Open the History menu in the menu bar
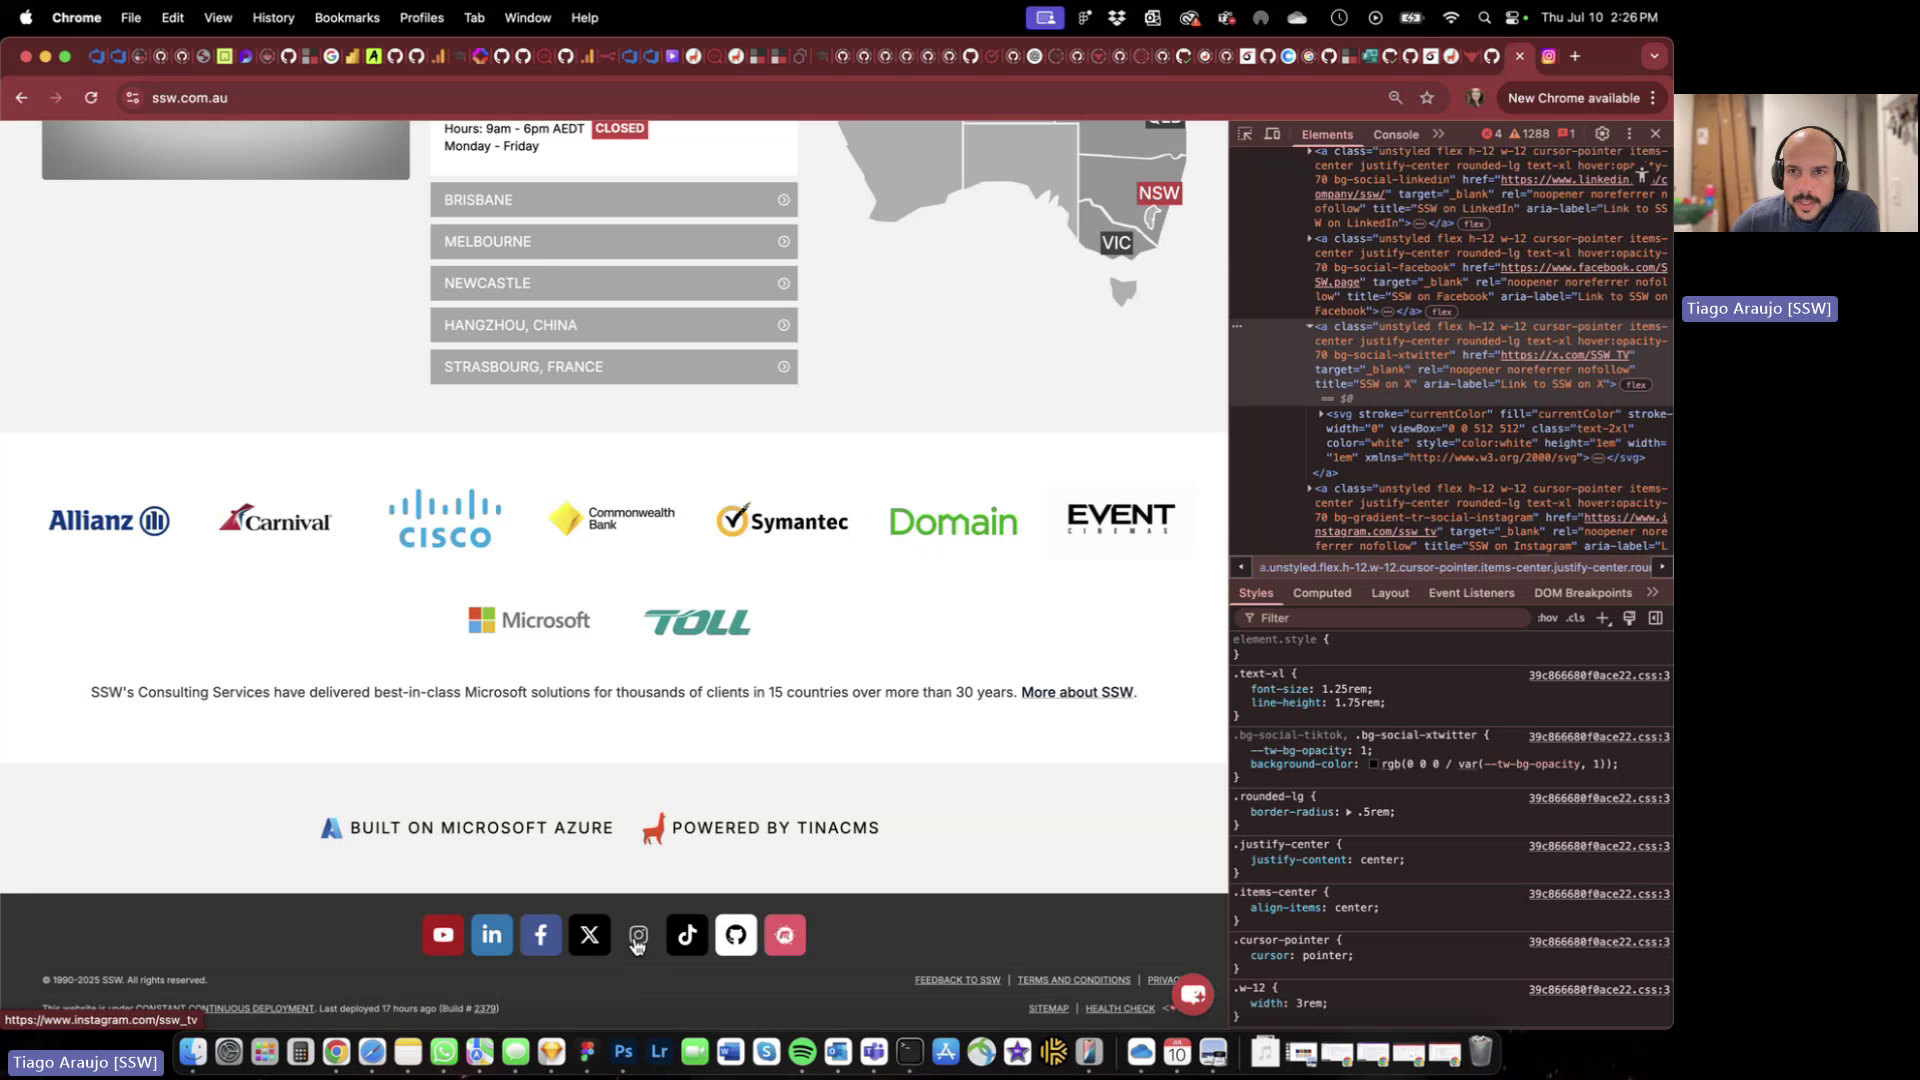The width and height of the screenshot is (1920, 1080). click(273, 17)
